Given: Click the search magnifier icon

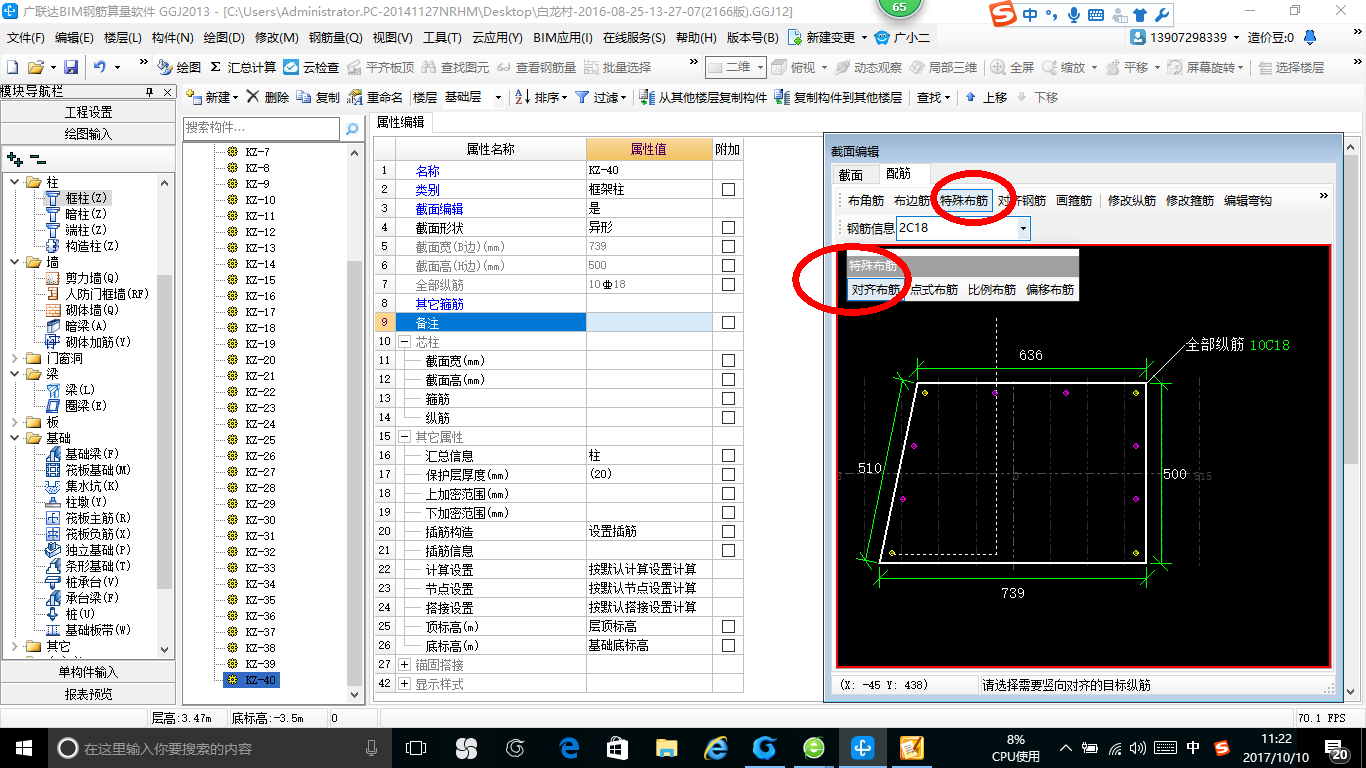Looking at the screenshot, I should point(352,128).
